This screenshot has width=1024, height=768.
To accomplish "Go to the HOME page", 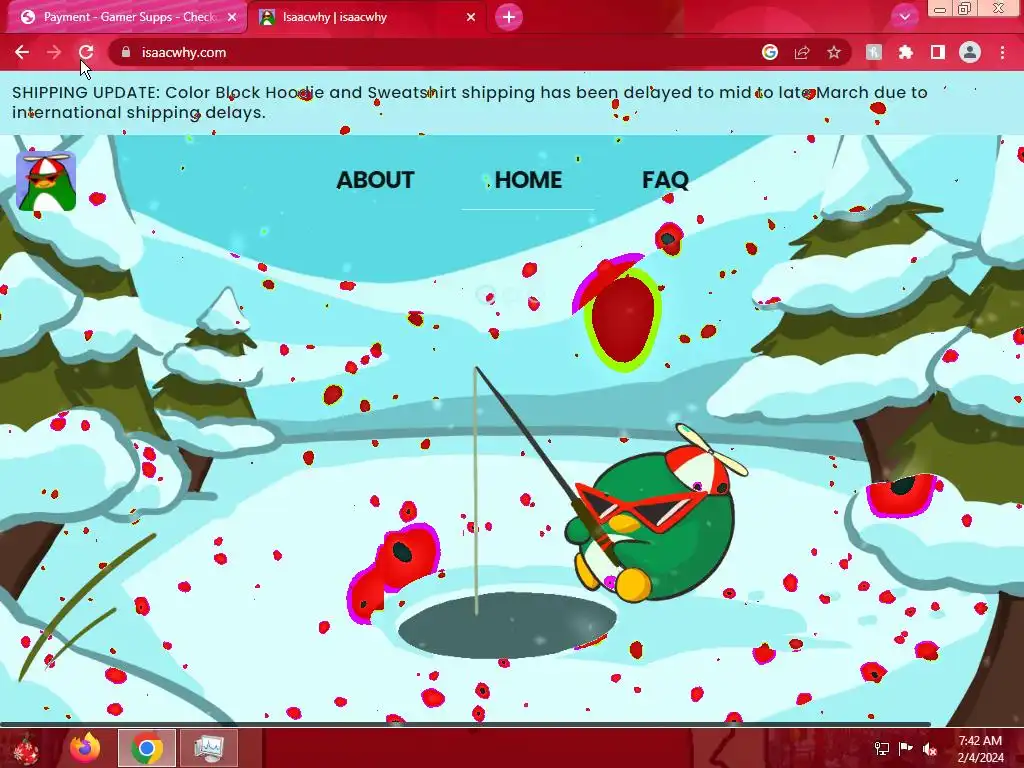I will coord(528,180).
